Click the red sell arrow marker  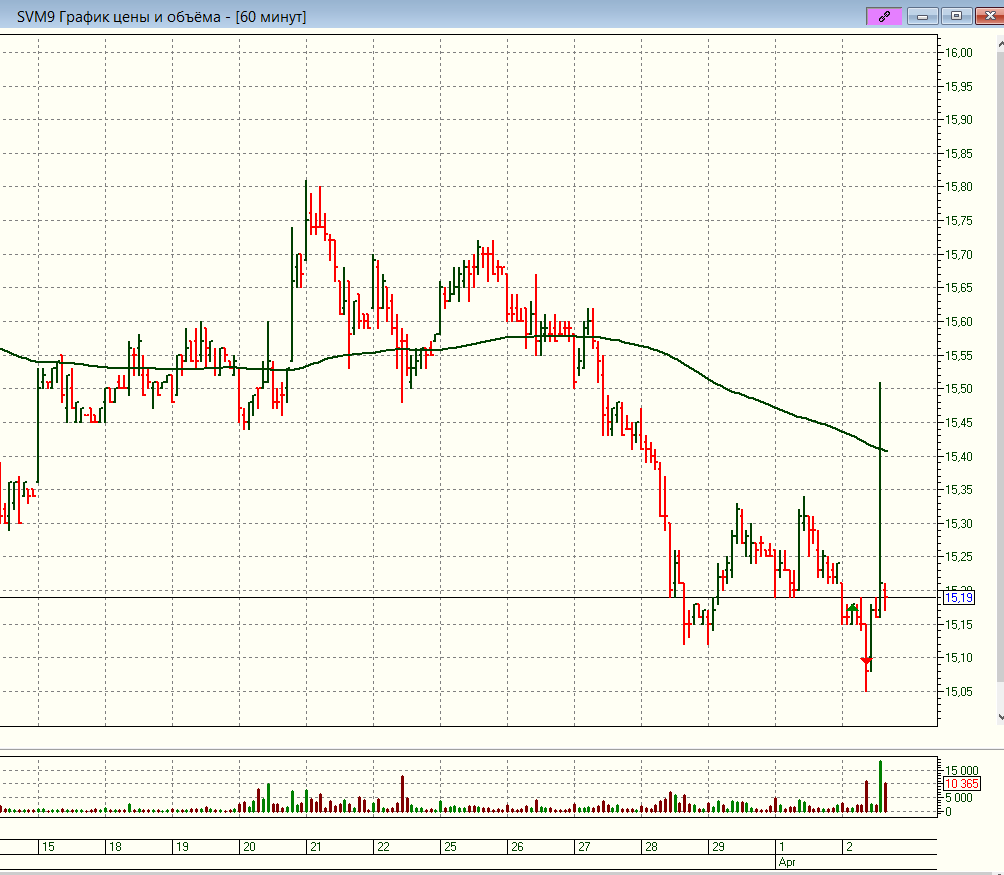pyautogui.click(x=867, y=660)
